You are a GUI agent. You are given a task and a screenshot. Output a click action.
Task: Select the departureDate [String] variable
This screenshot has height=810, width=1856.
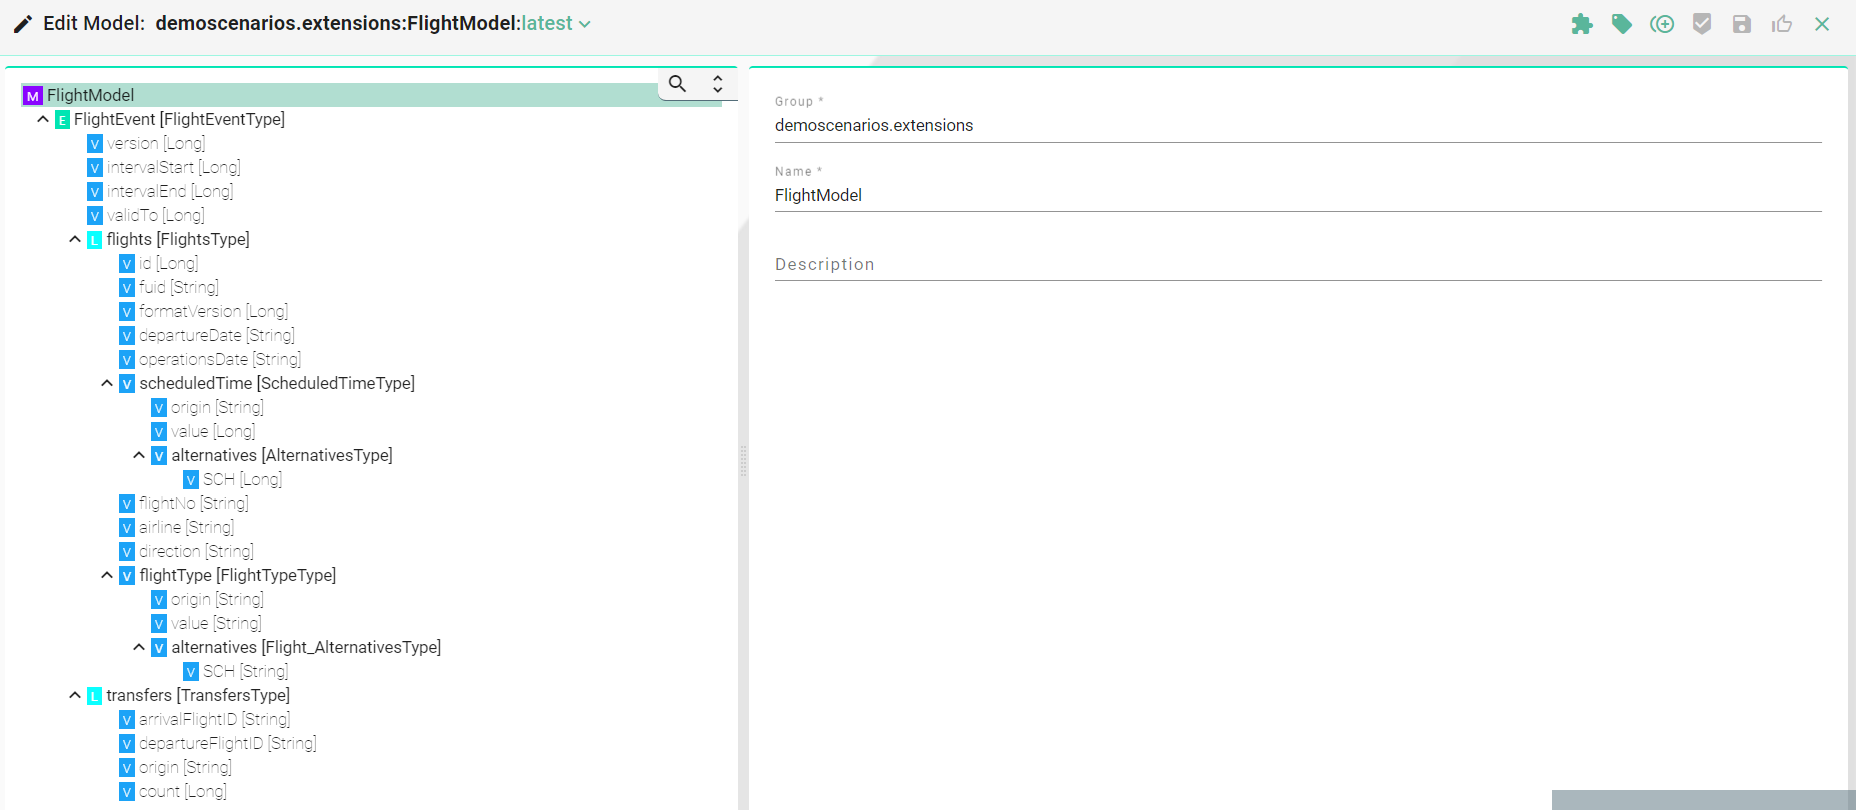(216, 336)
